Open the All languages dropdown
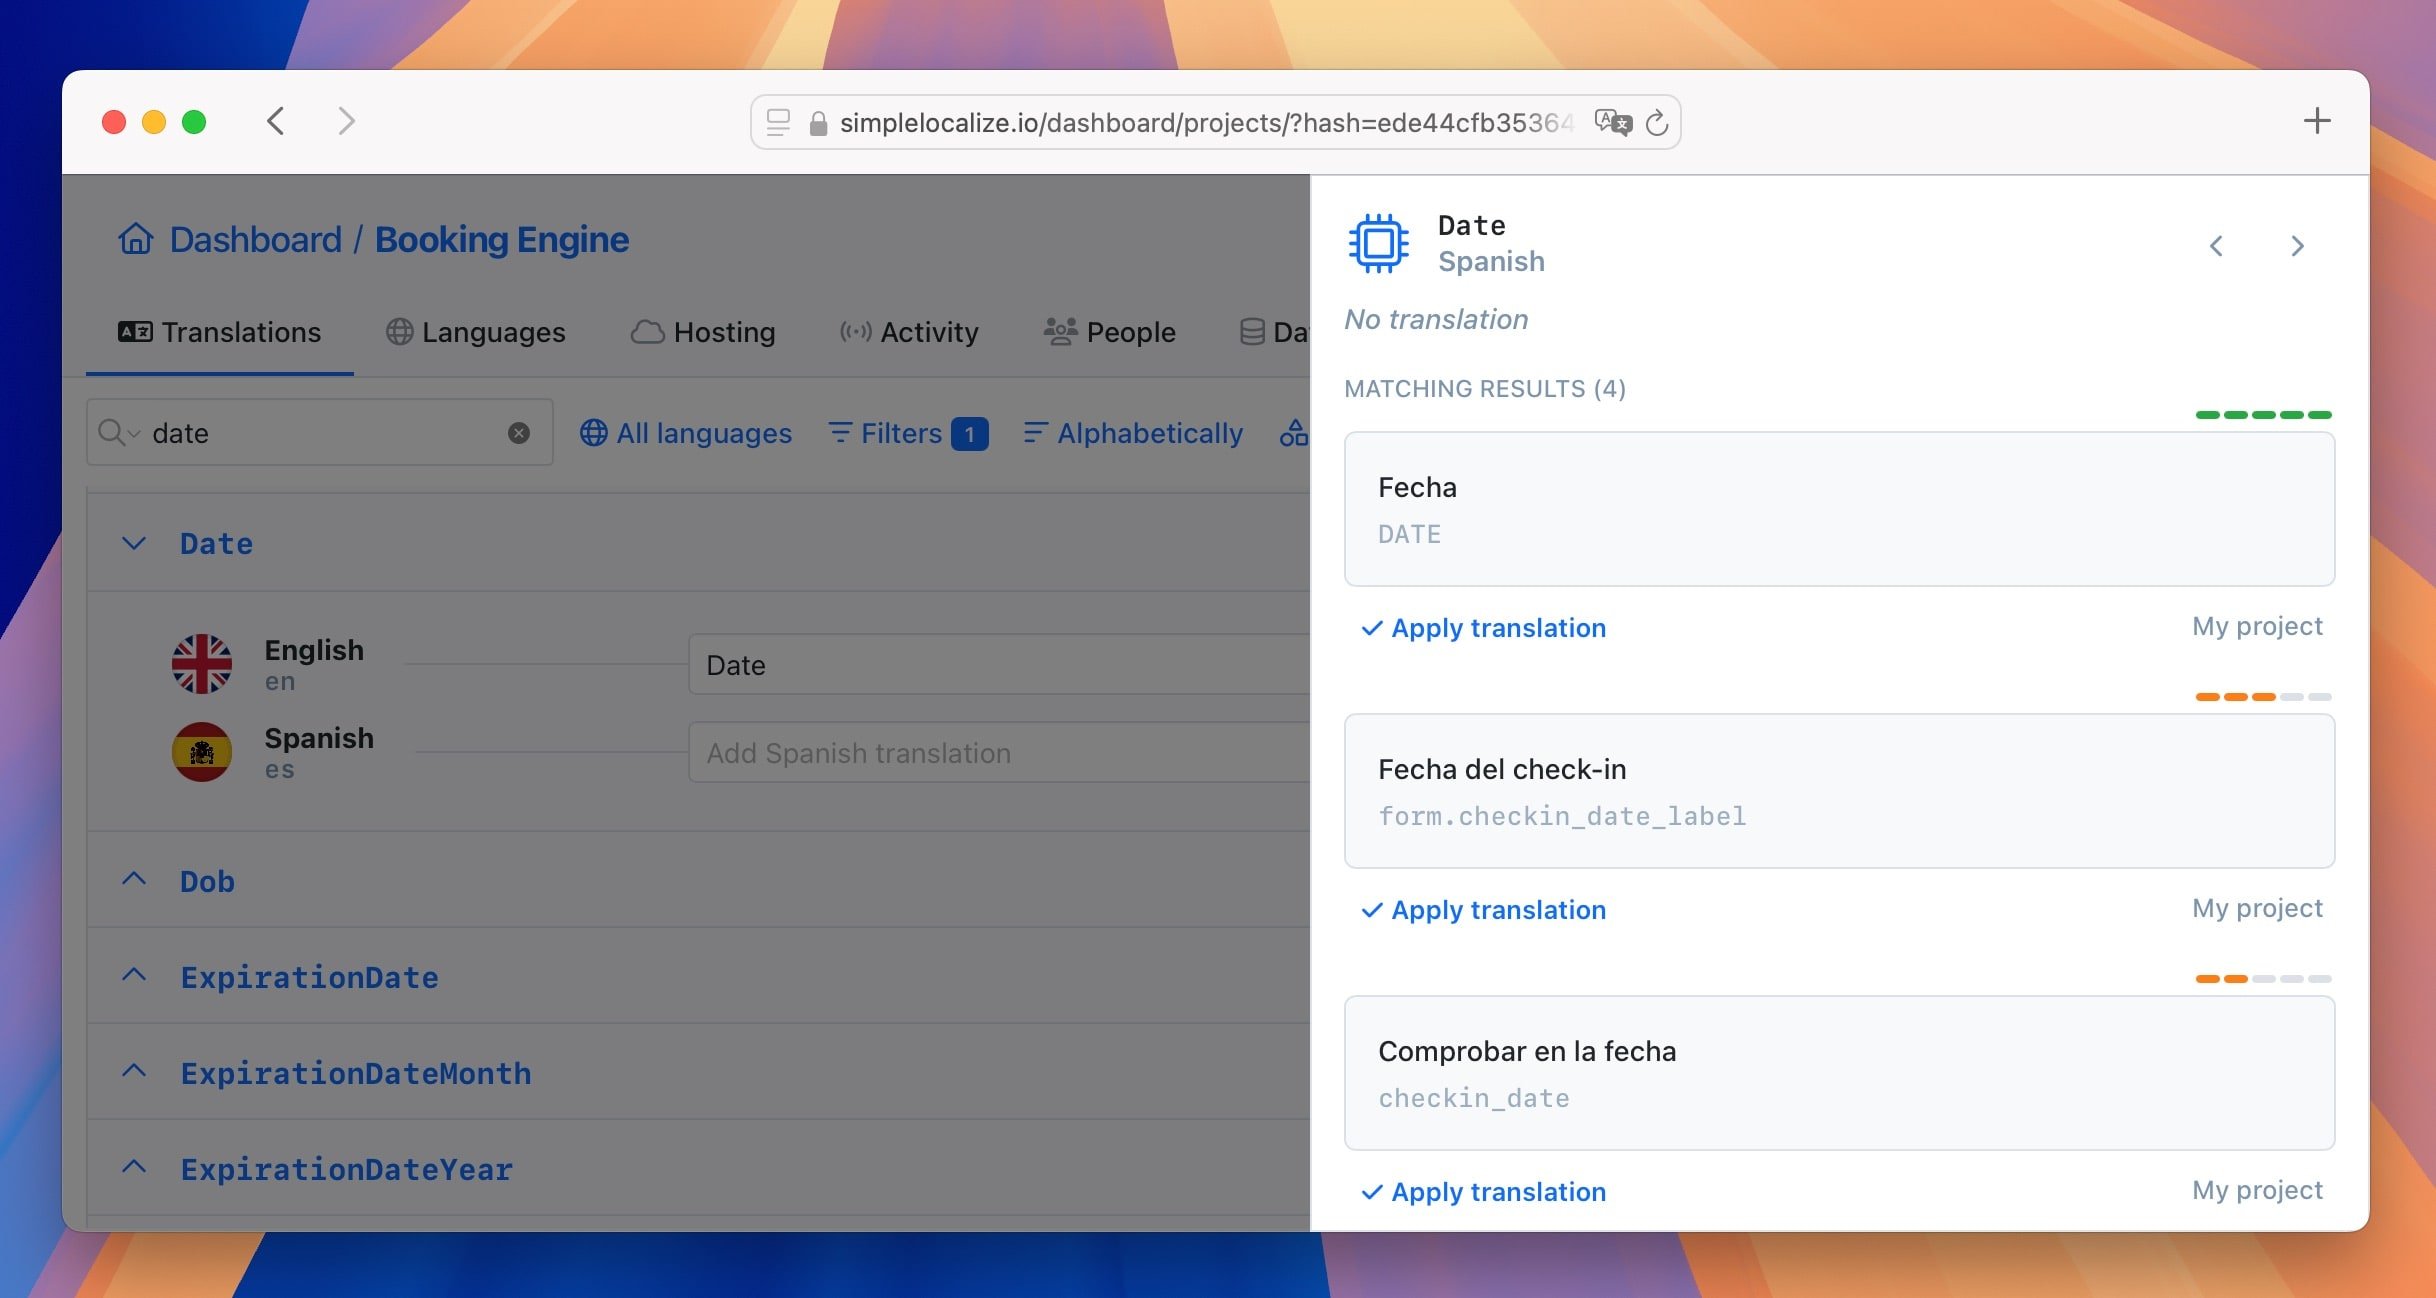 pos(686,433)
